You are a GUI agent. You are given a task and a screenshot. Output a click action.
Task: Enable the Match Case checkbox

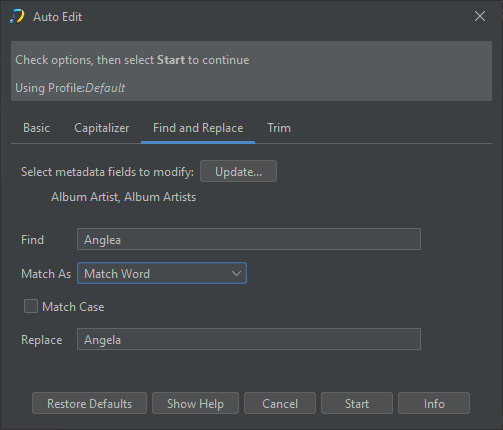[x=31, y=306]
